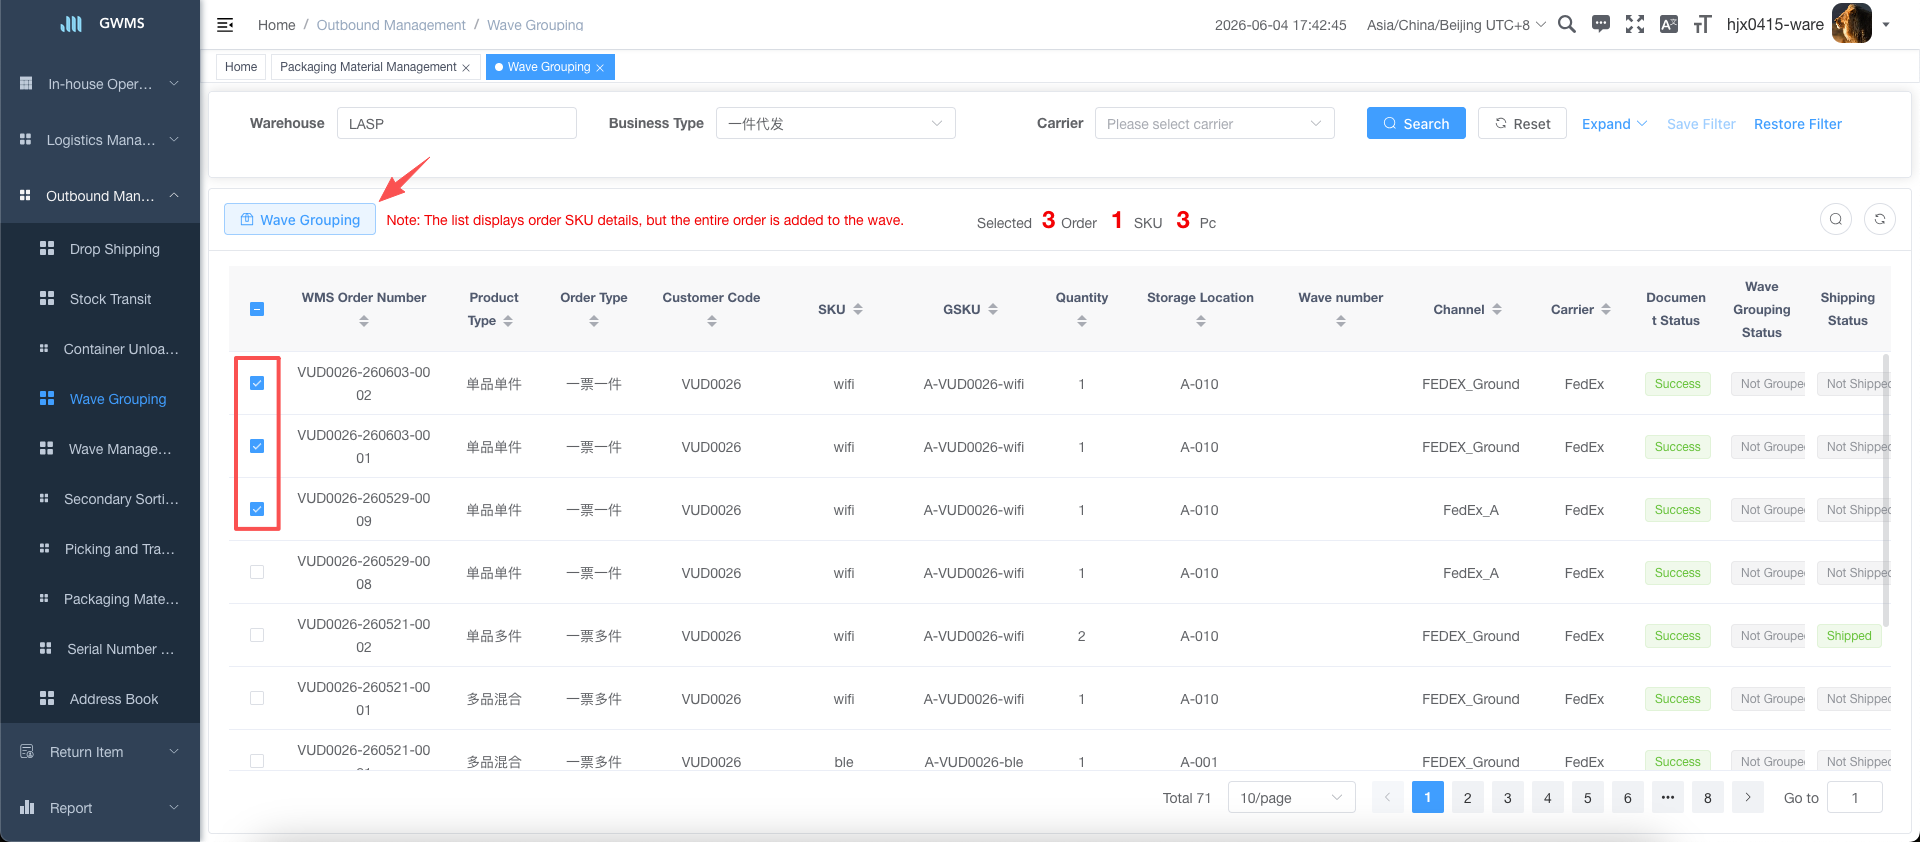Check order VUD0026-260521-0002 checkbox

coord(257,635)
